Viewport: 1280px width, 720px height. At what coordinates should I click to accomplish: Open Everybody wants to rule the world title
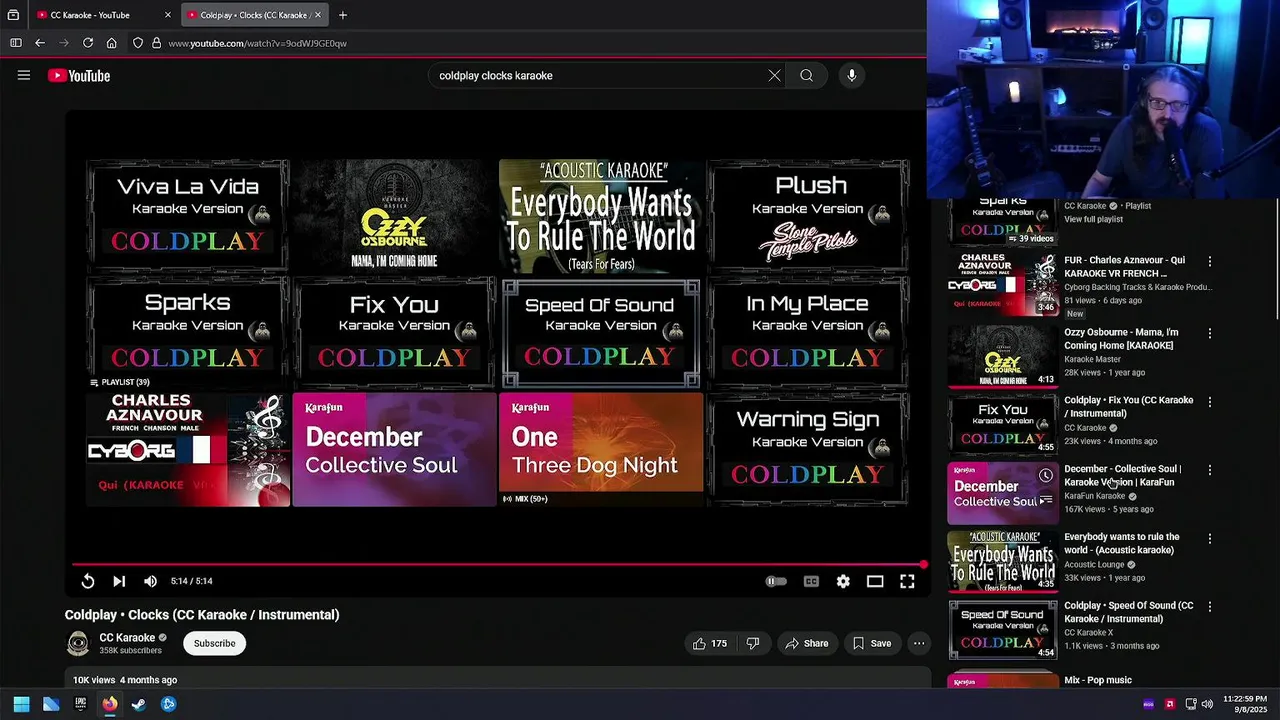[1121, 543]
